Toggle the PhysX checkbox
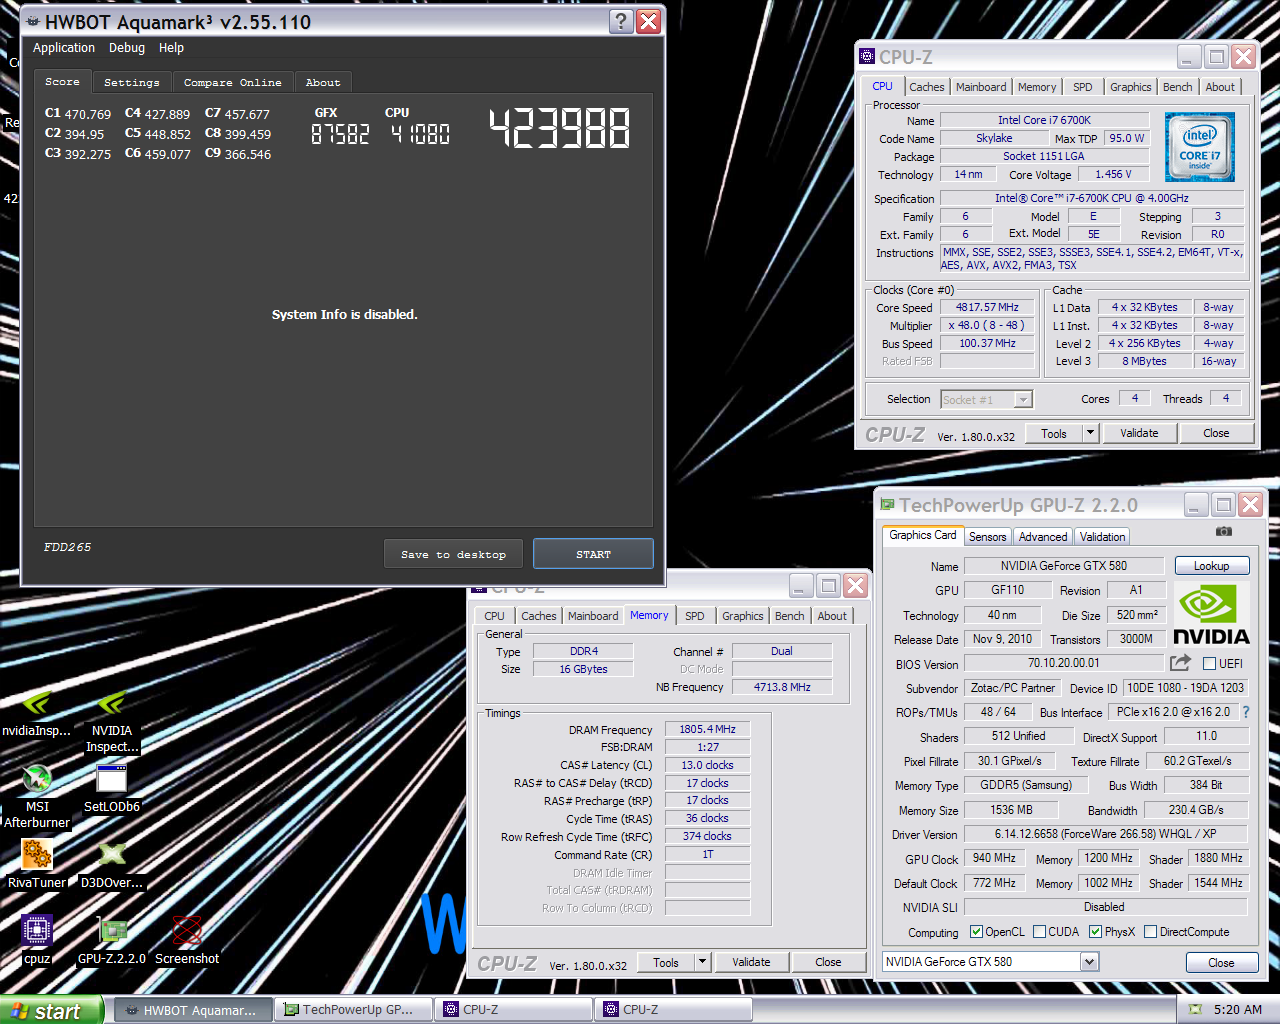Image resolution: width=1280 pixels, height=1024 pixels. point(1095,932)
